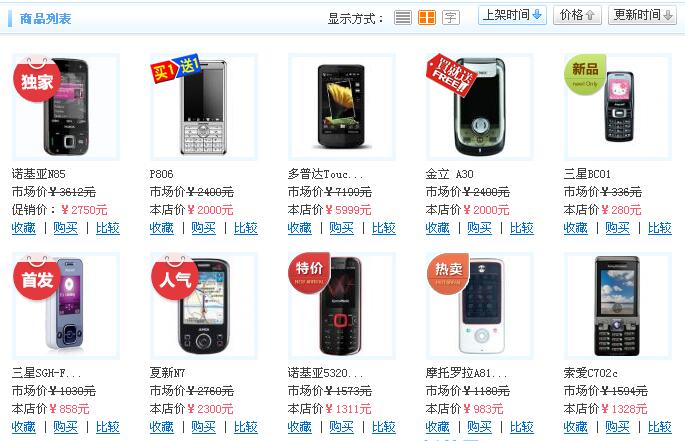Image resolution: width=685 pixels, height=441 pixels.
Task: Open the 诺基亚N85 product image
Action: (x=66, y=107)
